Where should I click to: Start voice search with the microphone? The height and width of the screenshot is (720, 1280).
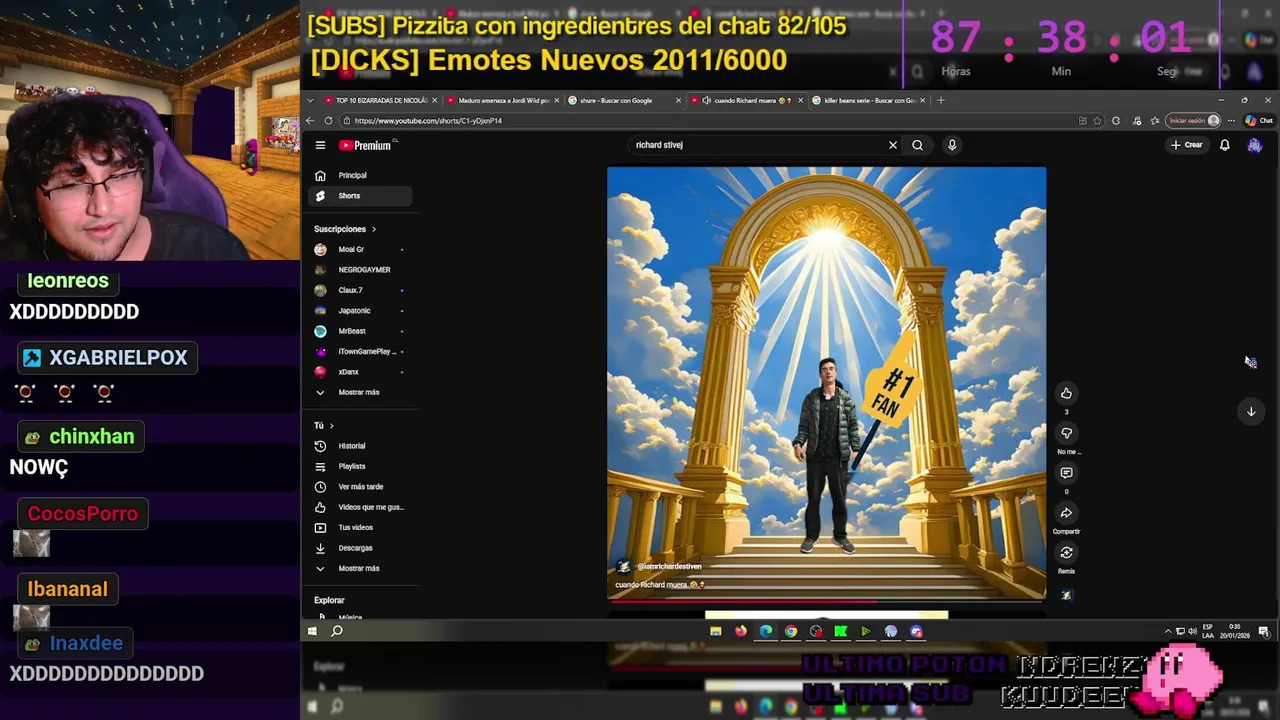click(952, 145)
